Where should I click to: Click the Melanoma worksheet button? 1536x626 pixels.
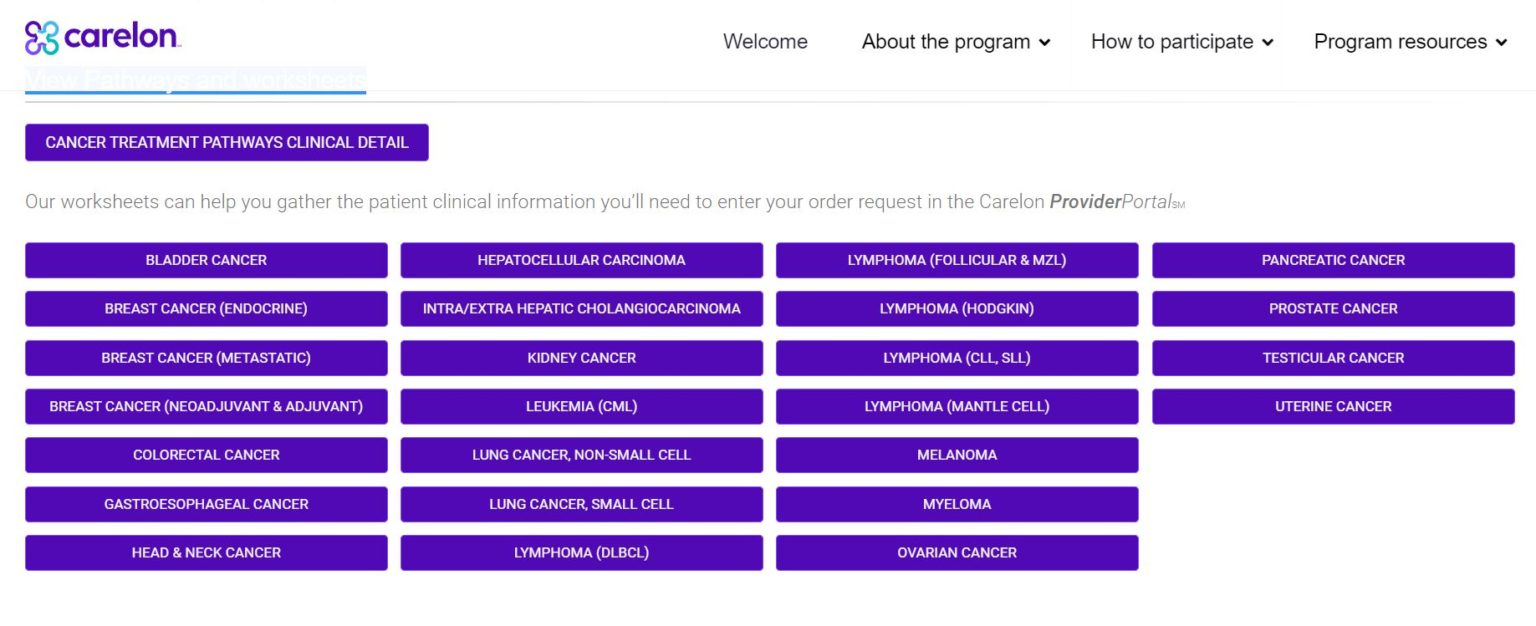pos(956,455)
